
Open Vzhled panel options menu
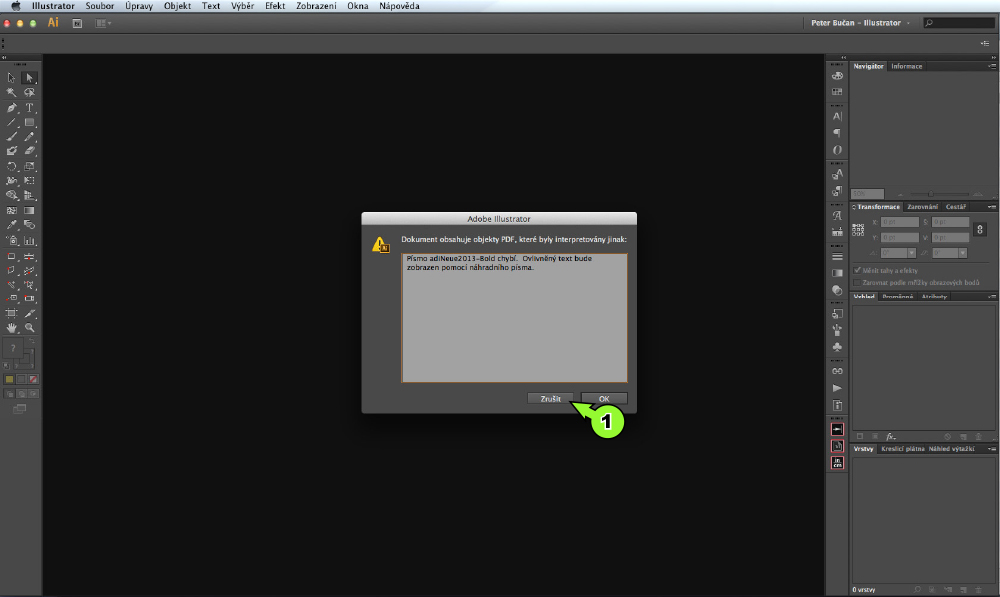coord(992,297)
